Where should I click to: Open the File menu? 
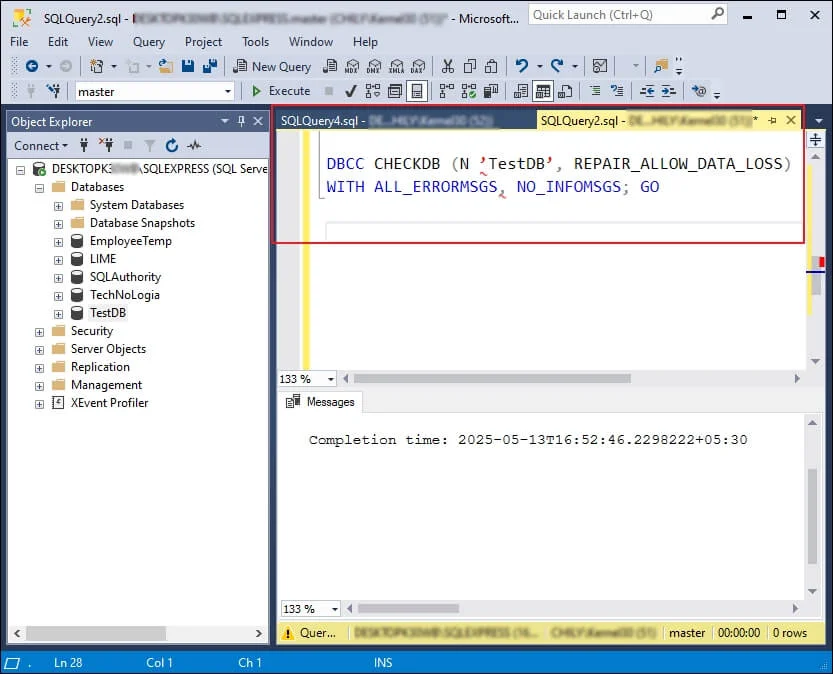coord(19,41)
